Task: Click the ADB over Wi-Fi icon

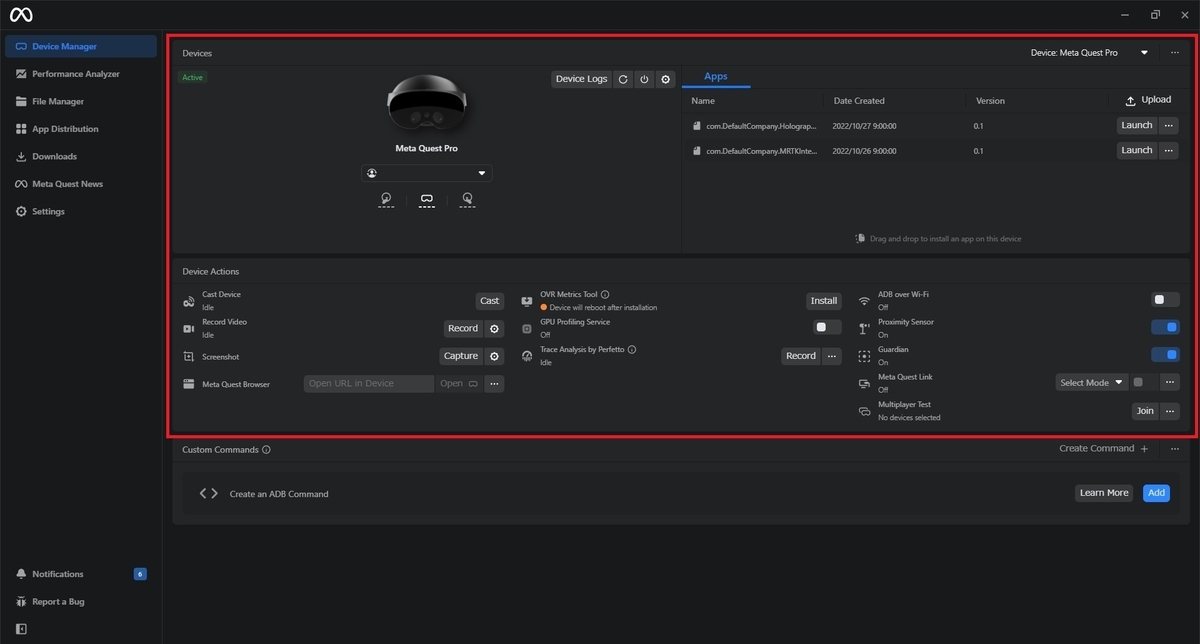Action: click(x=864, y=301)
